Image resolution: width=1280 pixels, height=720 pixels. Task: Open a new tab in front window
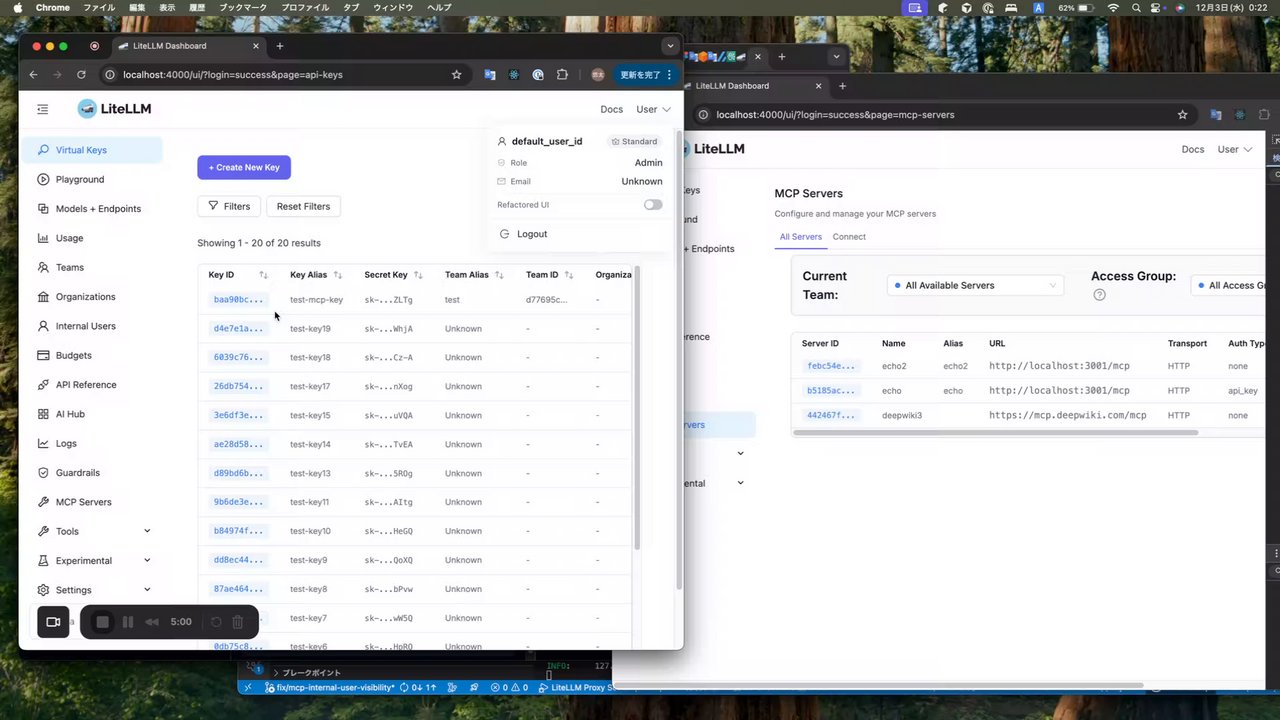point(280,46)
